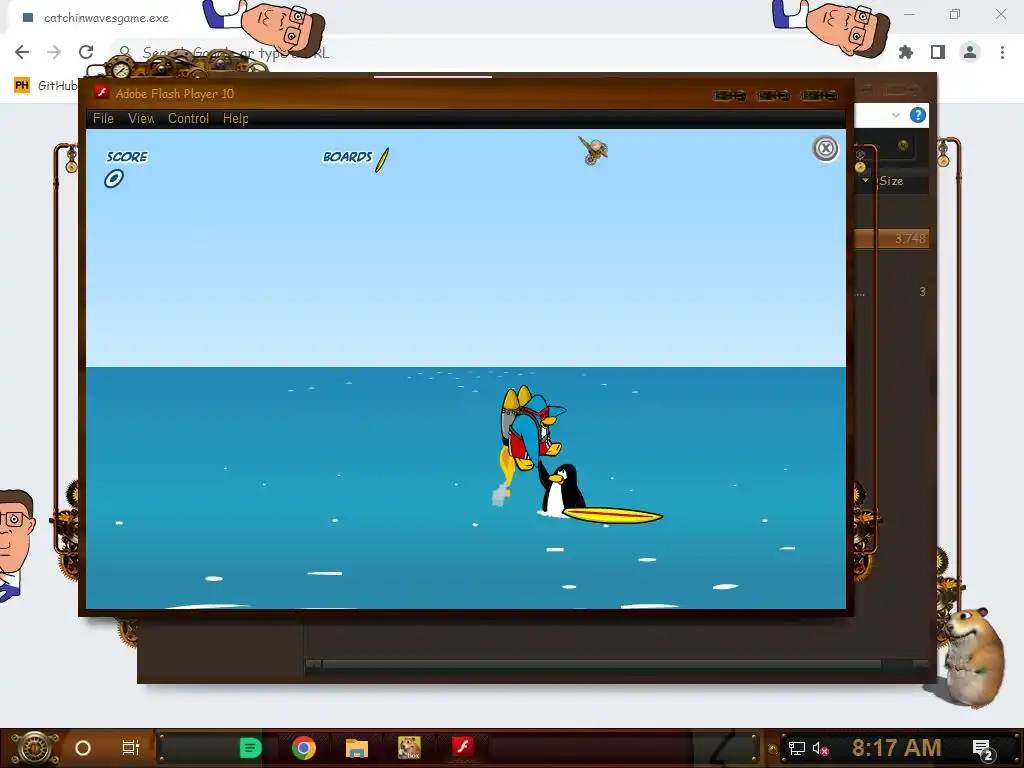Close the Adobe Flash Player window
This screenshot has width=1024, height=768.
pos(819,95)
